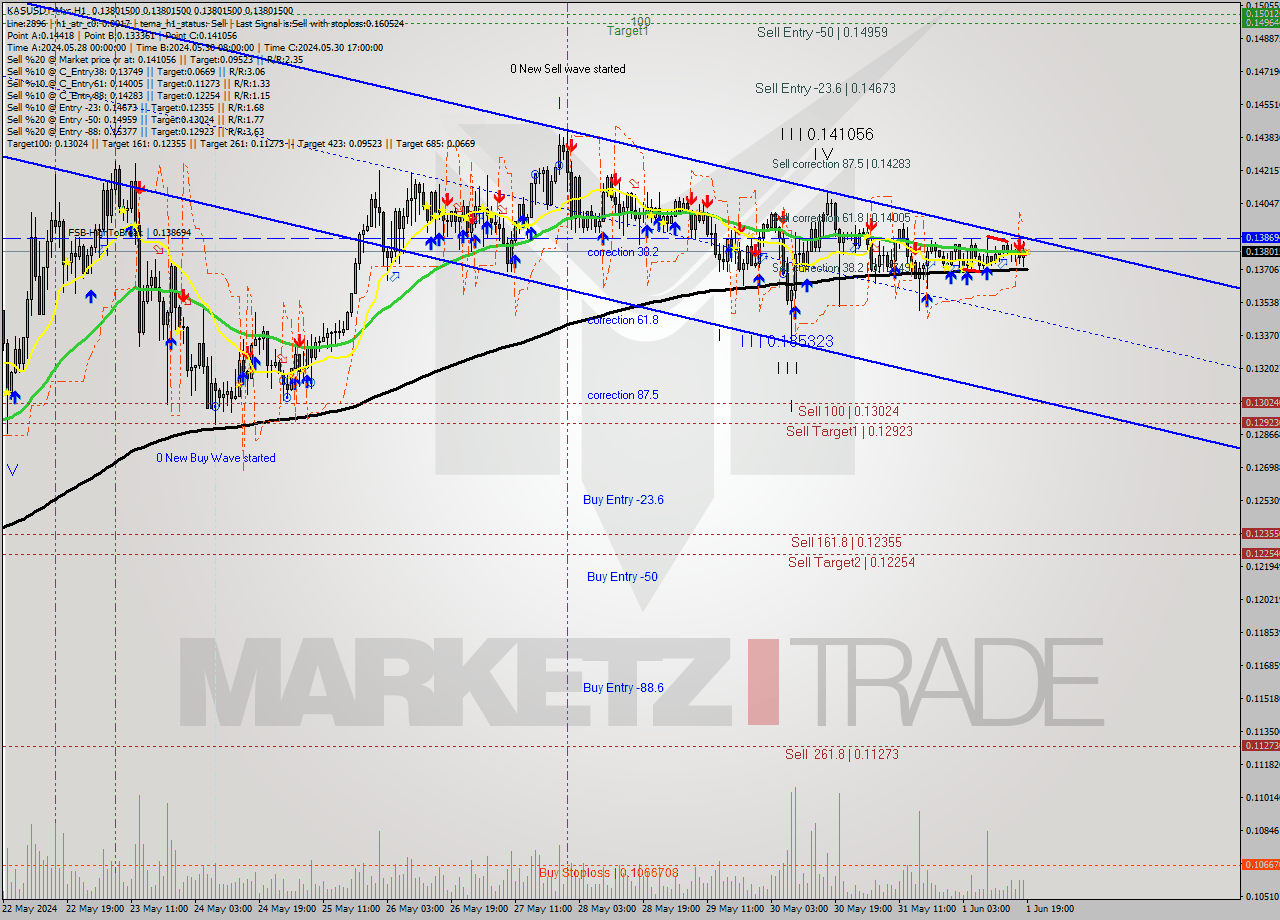This screenshot has width=1280, height=920.
Task: Click the 'FSB-HighToBreak | 0.138694' label
Action: pyautogui.click(x=129, y=232)
